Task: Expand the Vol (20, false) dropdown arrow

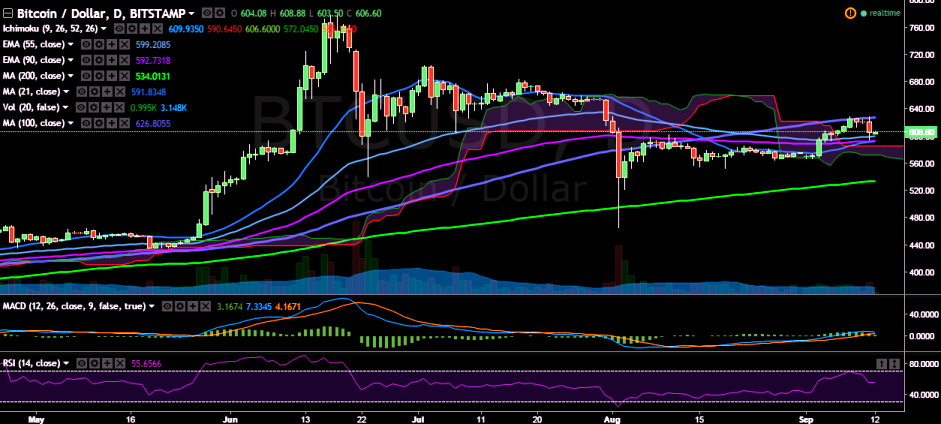Action: (65, 107)
